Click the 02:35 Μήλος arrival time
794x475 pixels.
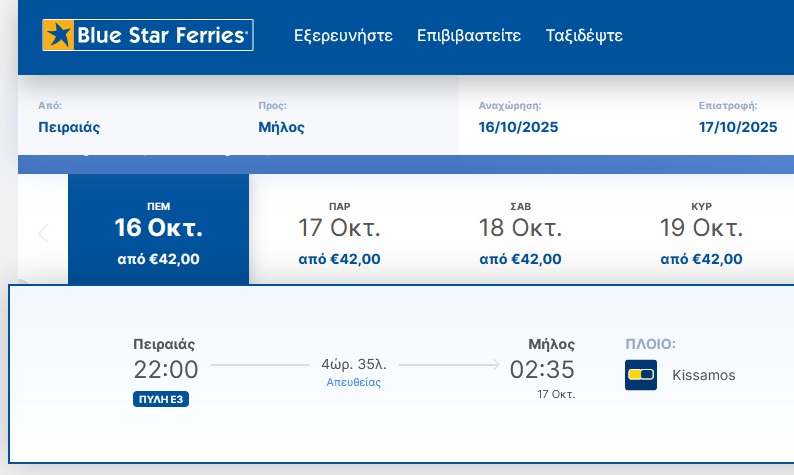click(x=542, y=369)
